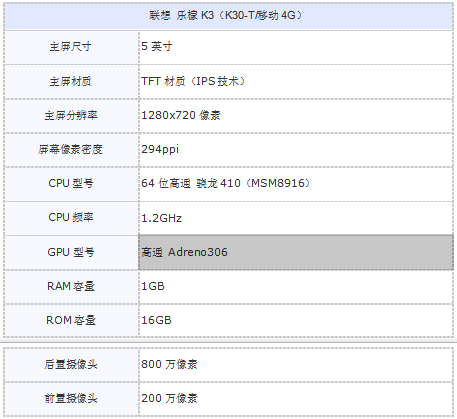Click the 联想 乐檬 K3 table header
457x419 pixels.
[x=228, y=16]
